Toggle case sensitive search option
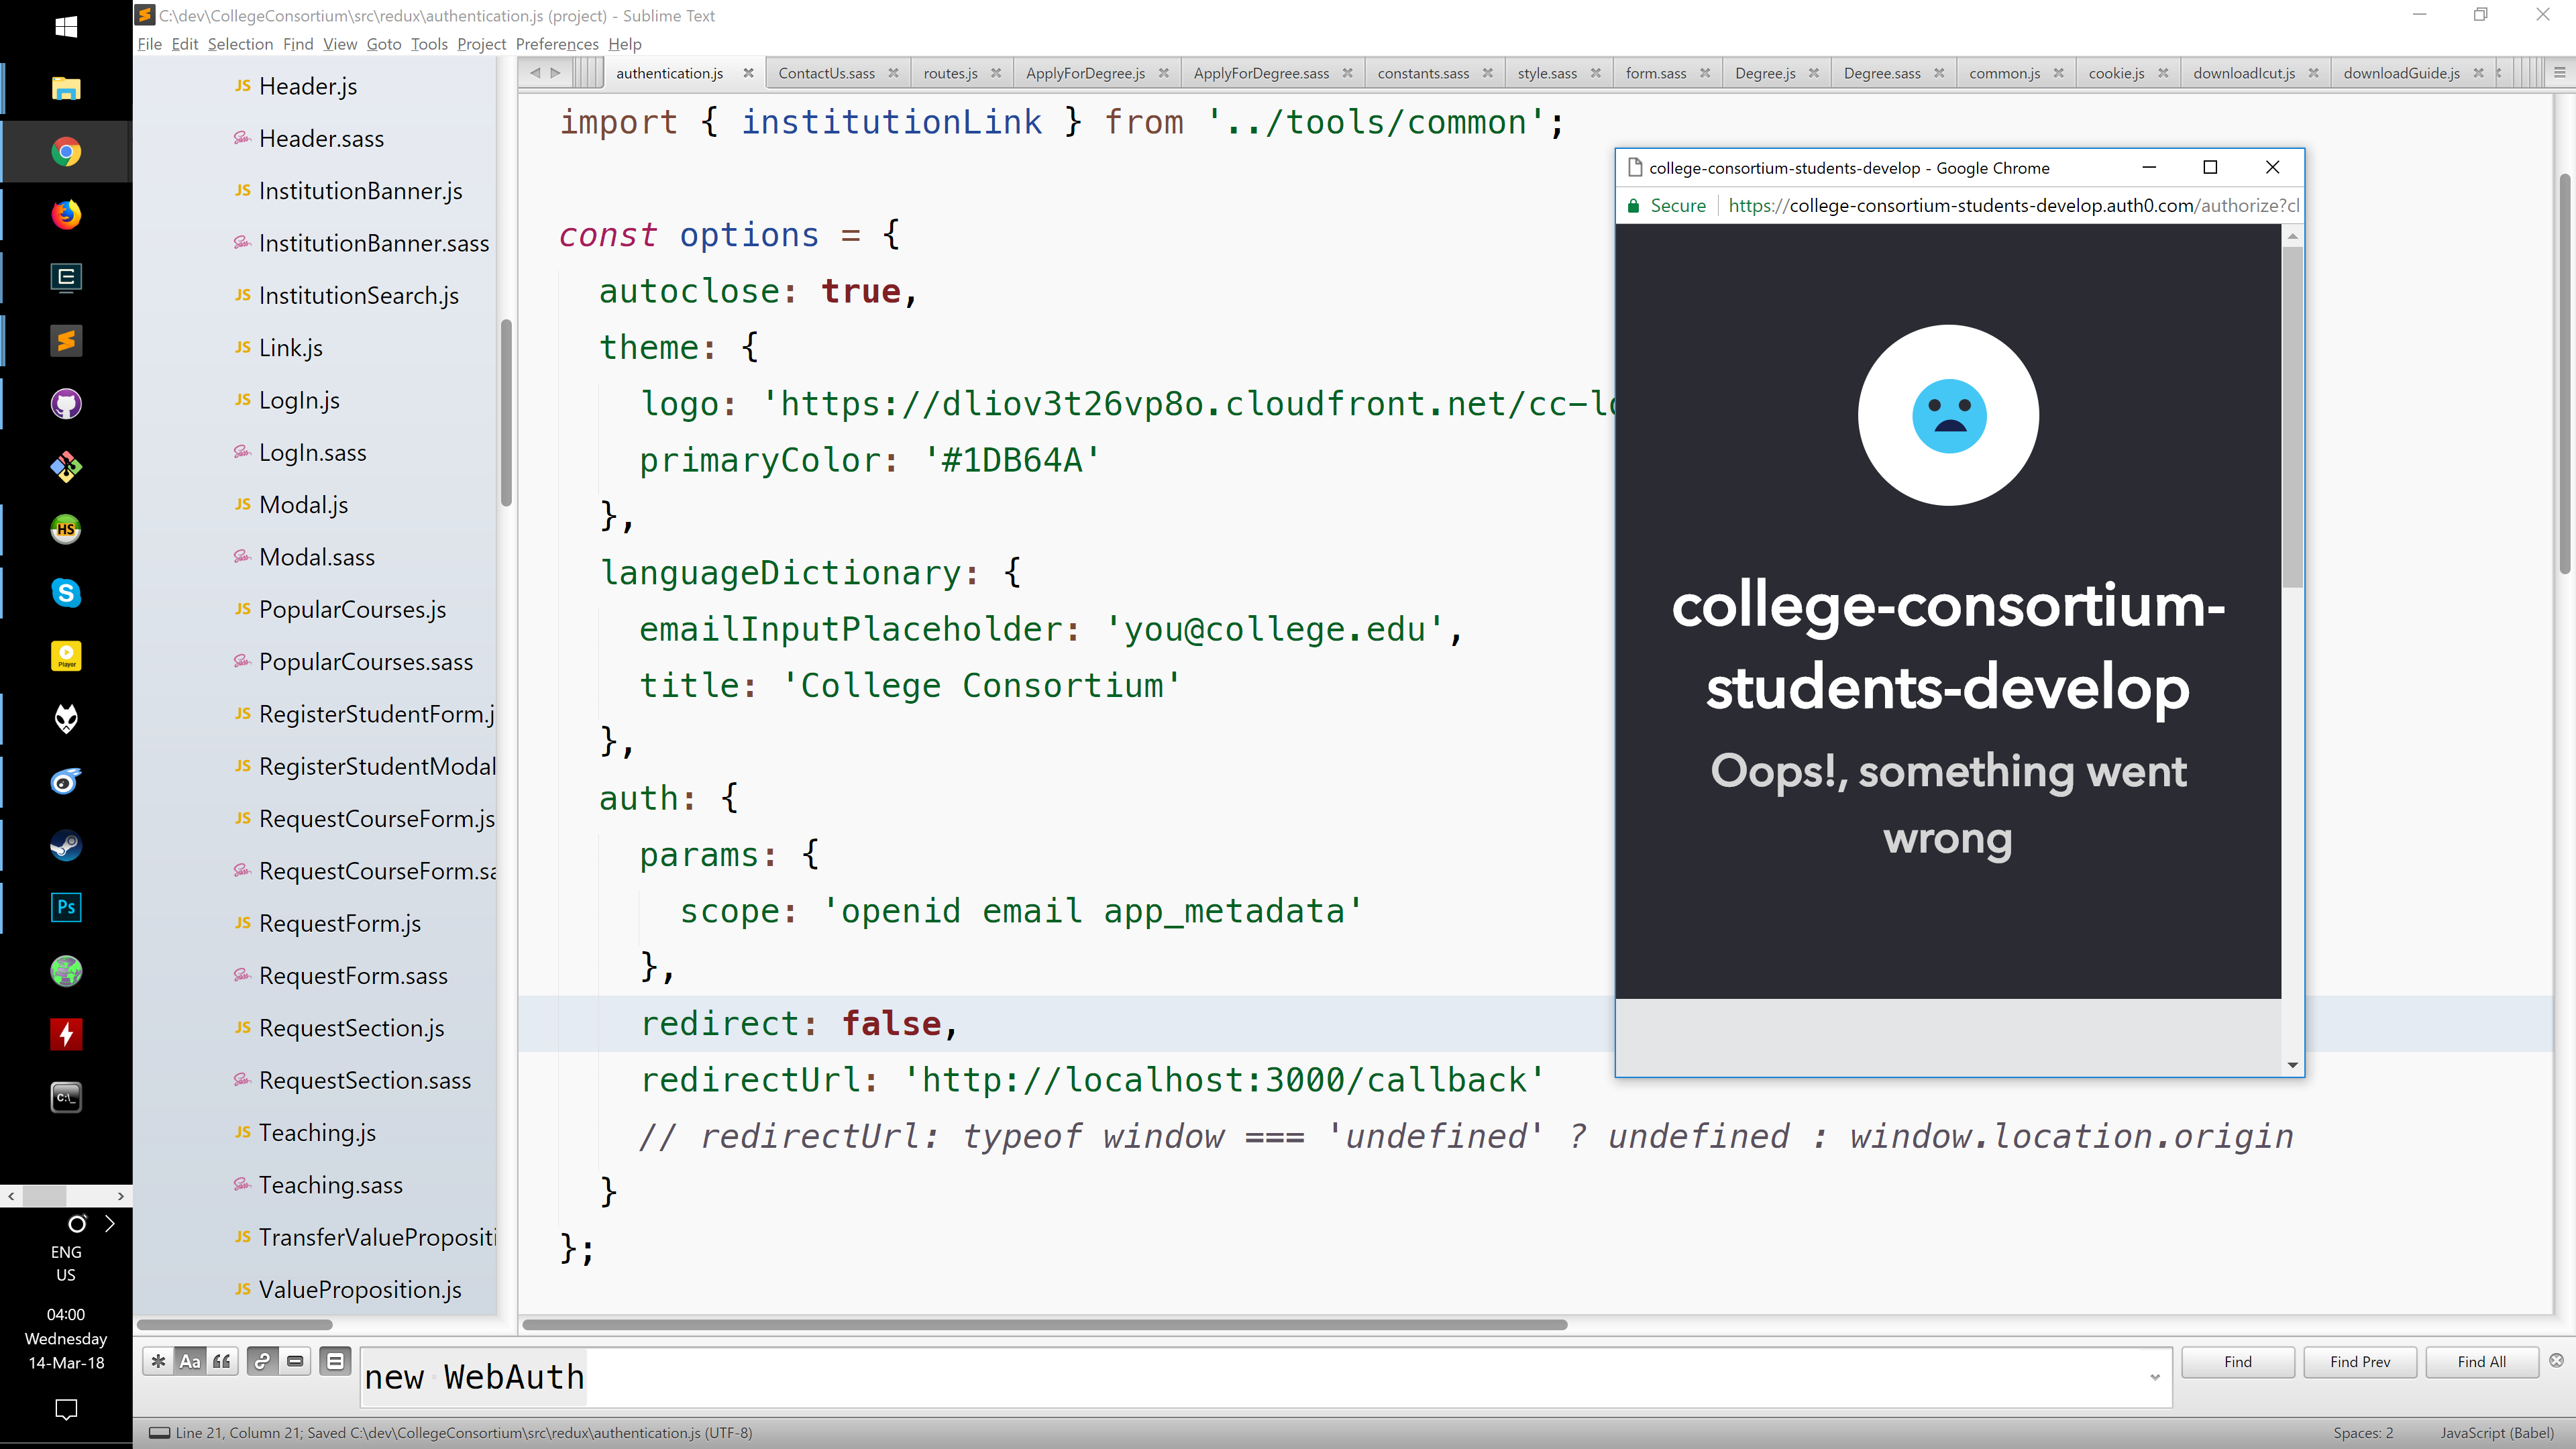2576x1449 pixels. tap(190, 1361)
